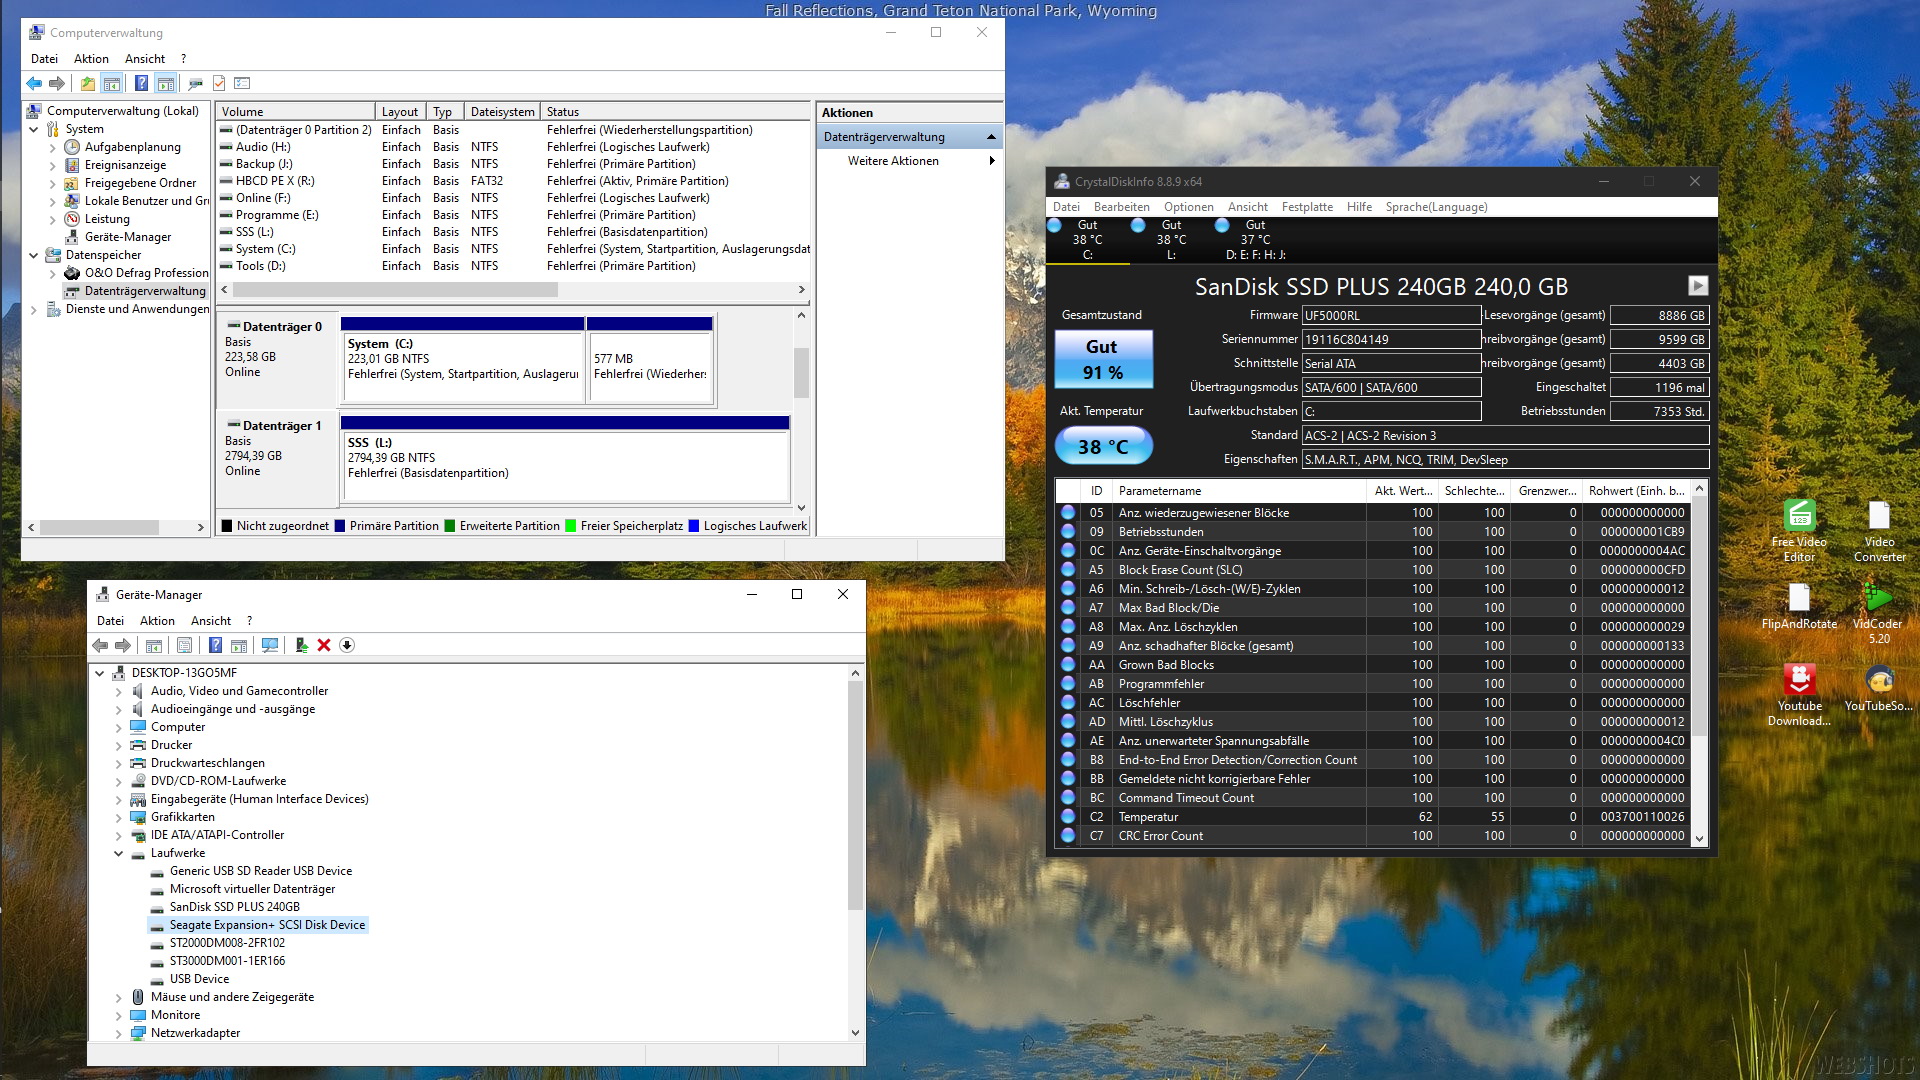The image size is (1920, 1080).
Task: Collapse Datenträgerverwaltung actions section arrow
Action: click(x=991, y=137)
